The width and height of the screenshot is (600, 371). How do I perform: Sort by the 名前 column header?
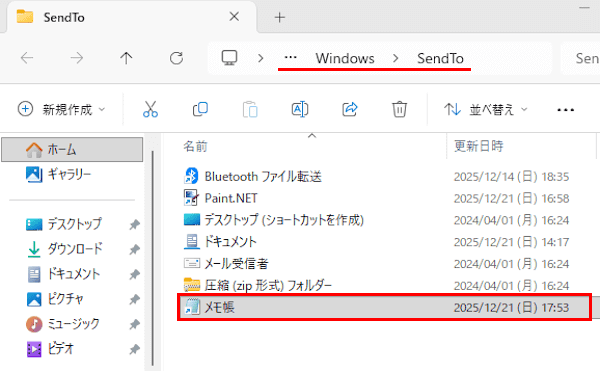tap(195, 146)
